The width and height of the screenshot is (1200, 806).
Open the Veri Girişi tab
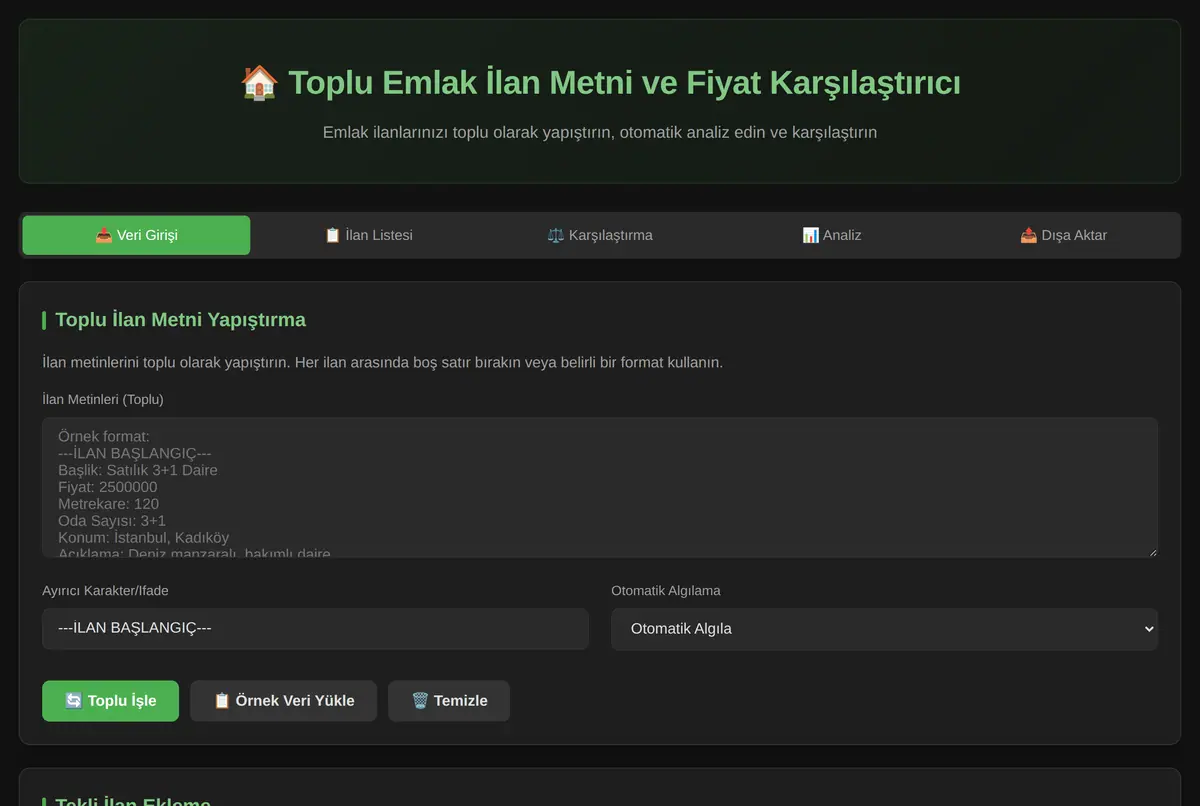pos(136,235)
